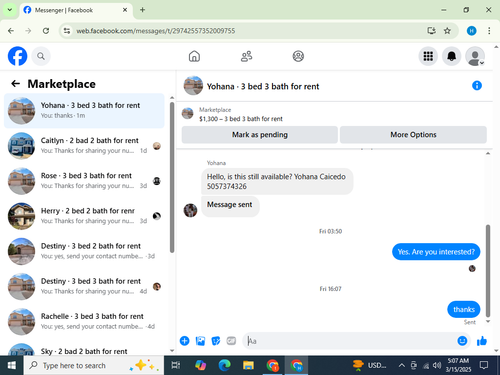Send a thumbs-up like
The width and height of the screenshot is (500, 375).
coord(482,341)
